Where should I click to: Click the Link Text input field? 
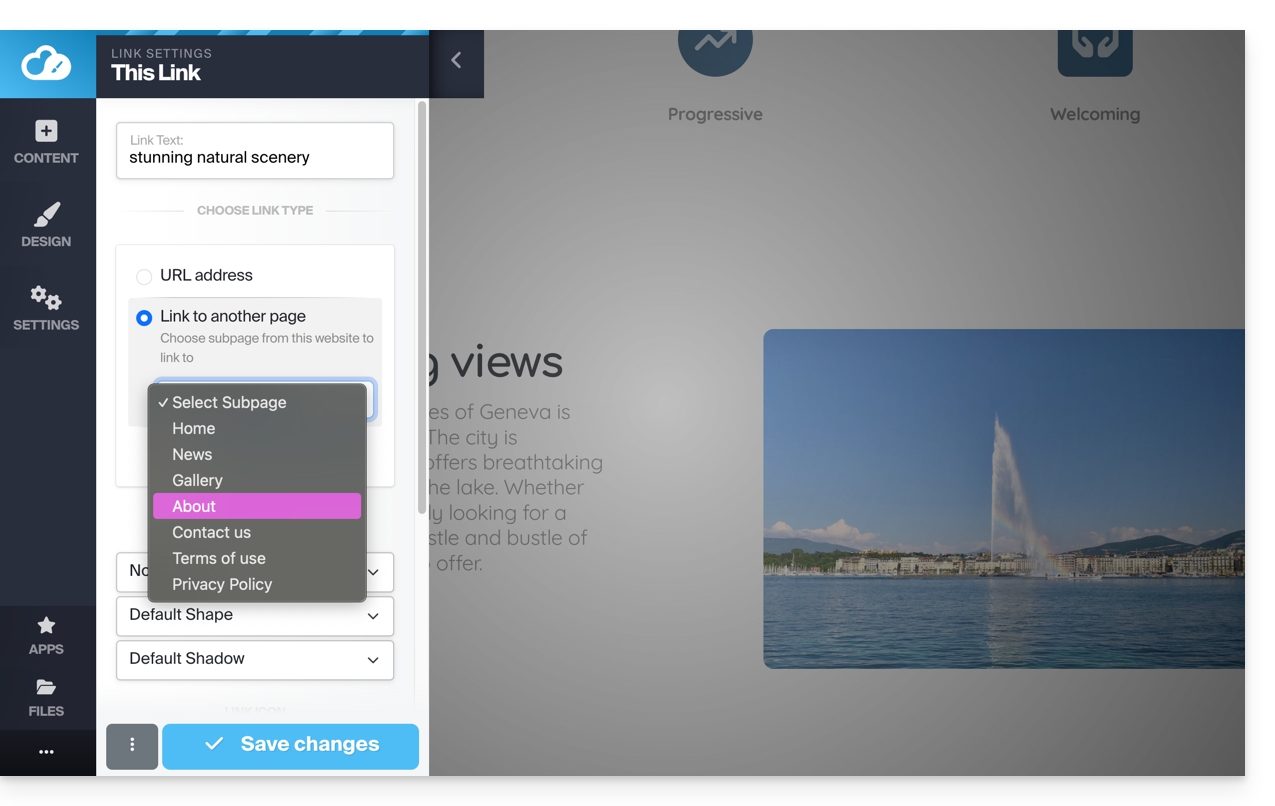pyautogui.click(x=255, y=157)
